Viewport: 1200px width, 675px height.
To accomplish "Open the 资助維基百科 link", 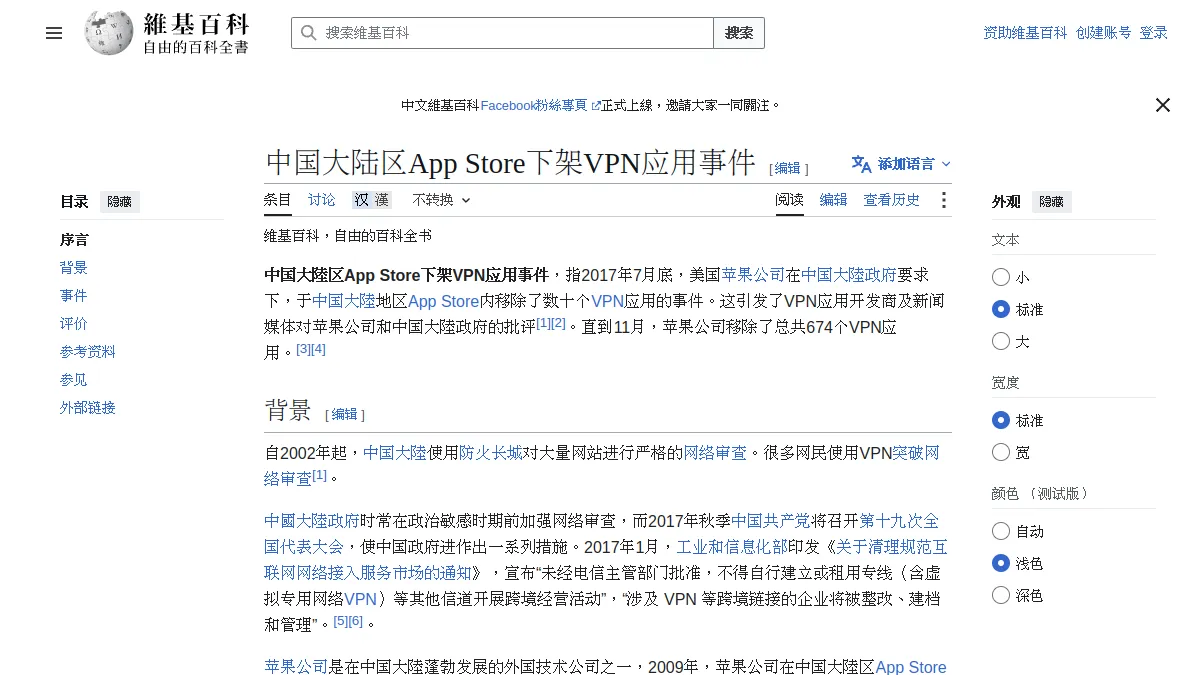I will (1025, 33).
